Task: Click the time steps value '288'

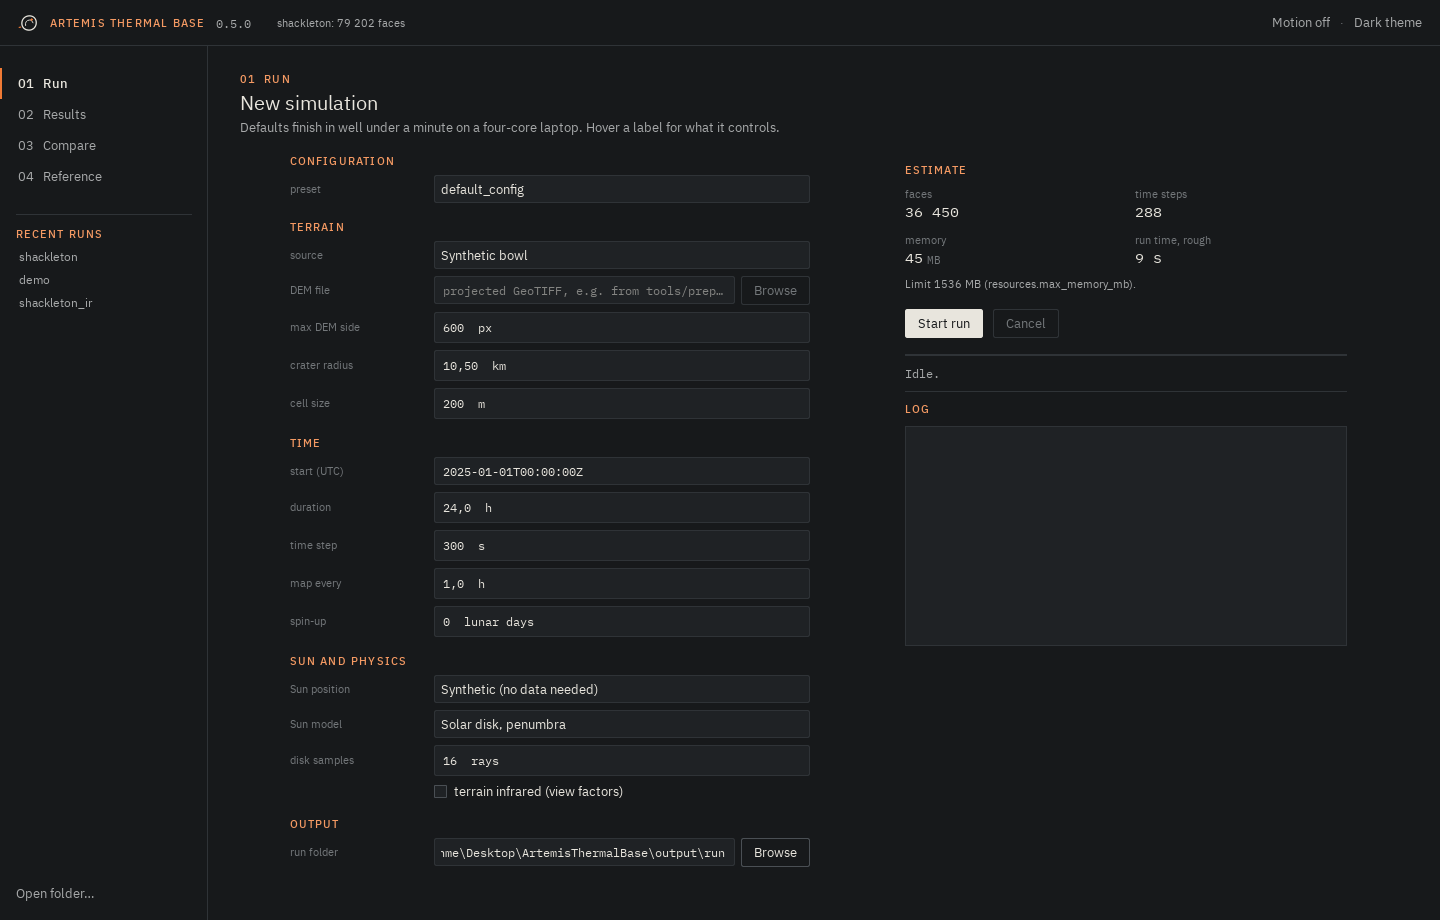Action: coord(1148,213)
